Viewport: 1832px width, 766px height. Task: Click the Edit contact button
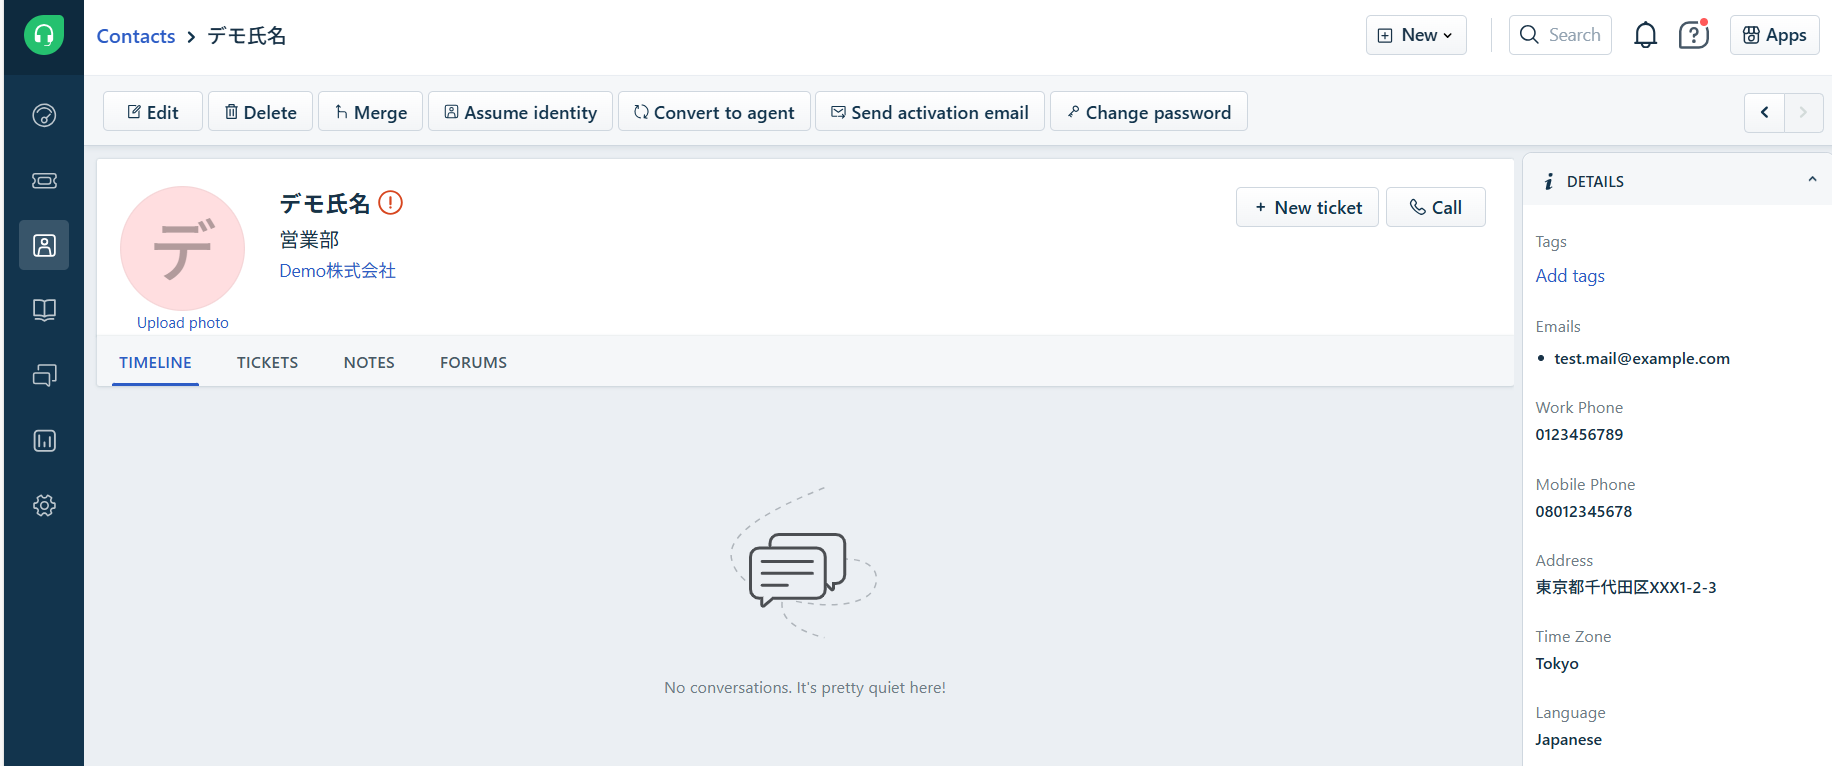(x=153, y=112)
